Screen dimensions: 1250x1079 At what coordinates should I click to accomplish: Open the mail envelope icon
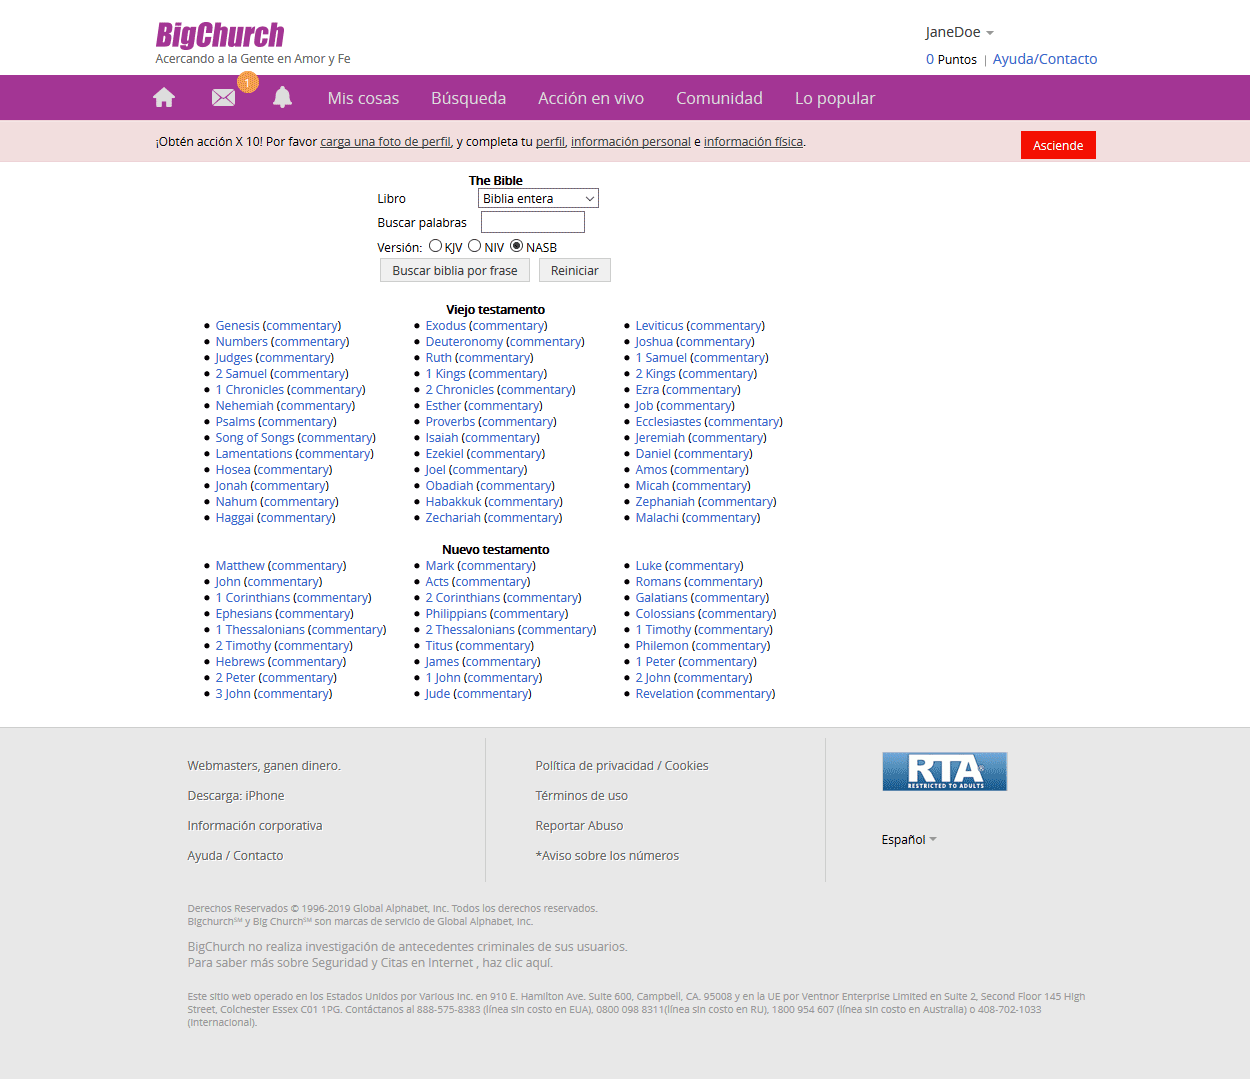coord(224,97)
